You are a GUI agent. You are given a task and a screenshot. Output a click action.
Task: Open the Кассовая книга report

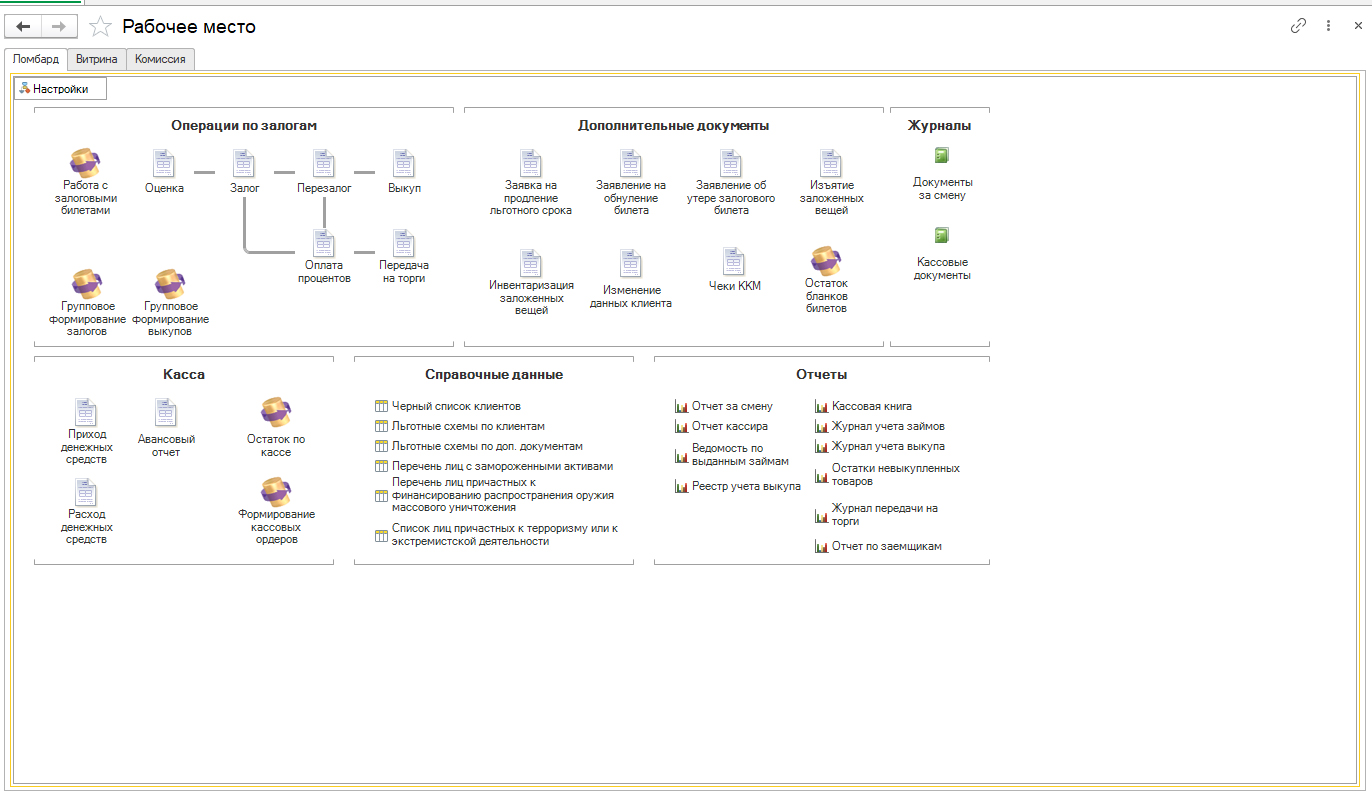(x=871, y=407)
